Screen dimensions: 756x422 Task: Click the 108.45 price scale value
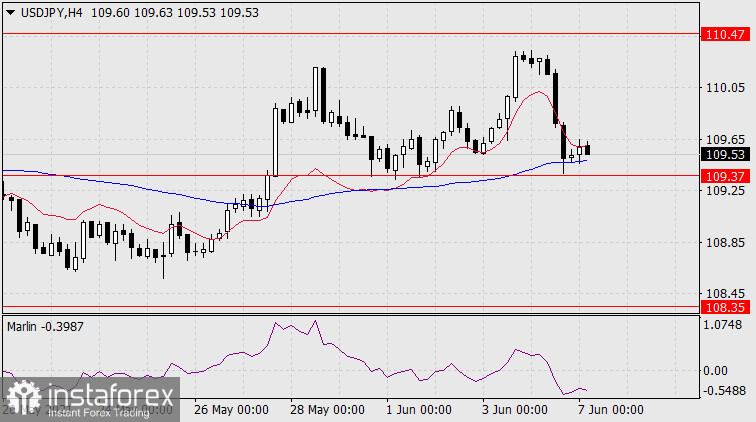point(724,293)
